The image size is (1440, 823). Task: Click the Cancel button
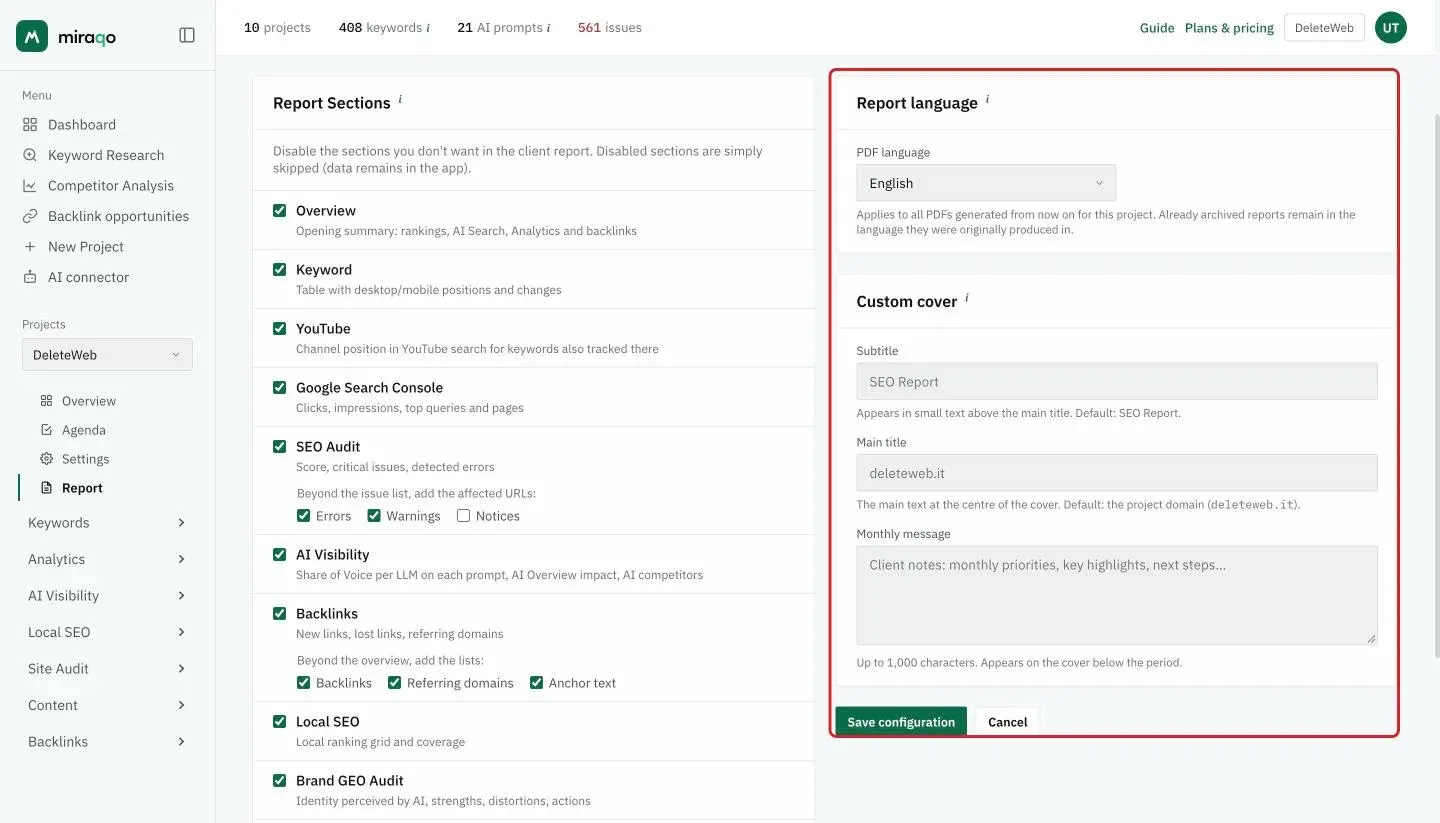(1008, 722)
